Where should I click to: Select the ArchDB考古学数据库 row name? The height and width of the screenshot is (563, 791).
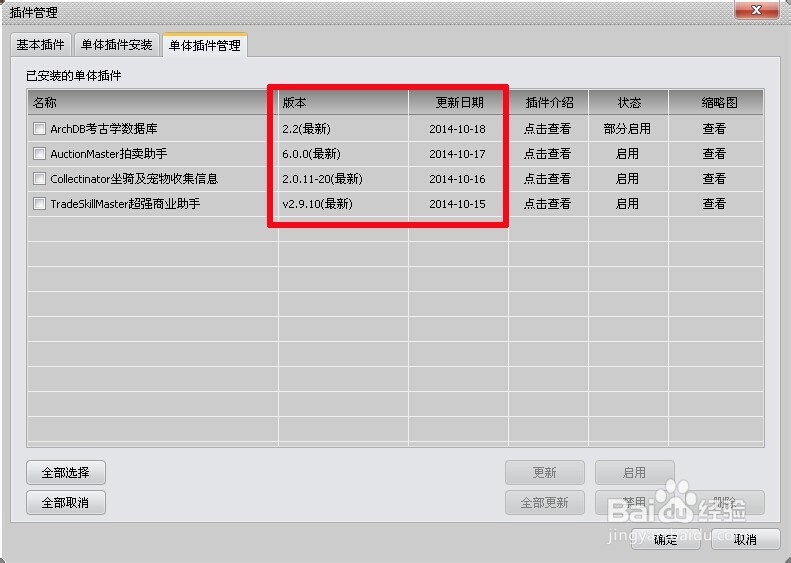click(x=104, y=129)
